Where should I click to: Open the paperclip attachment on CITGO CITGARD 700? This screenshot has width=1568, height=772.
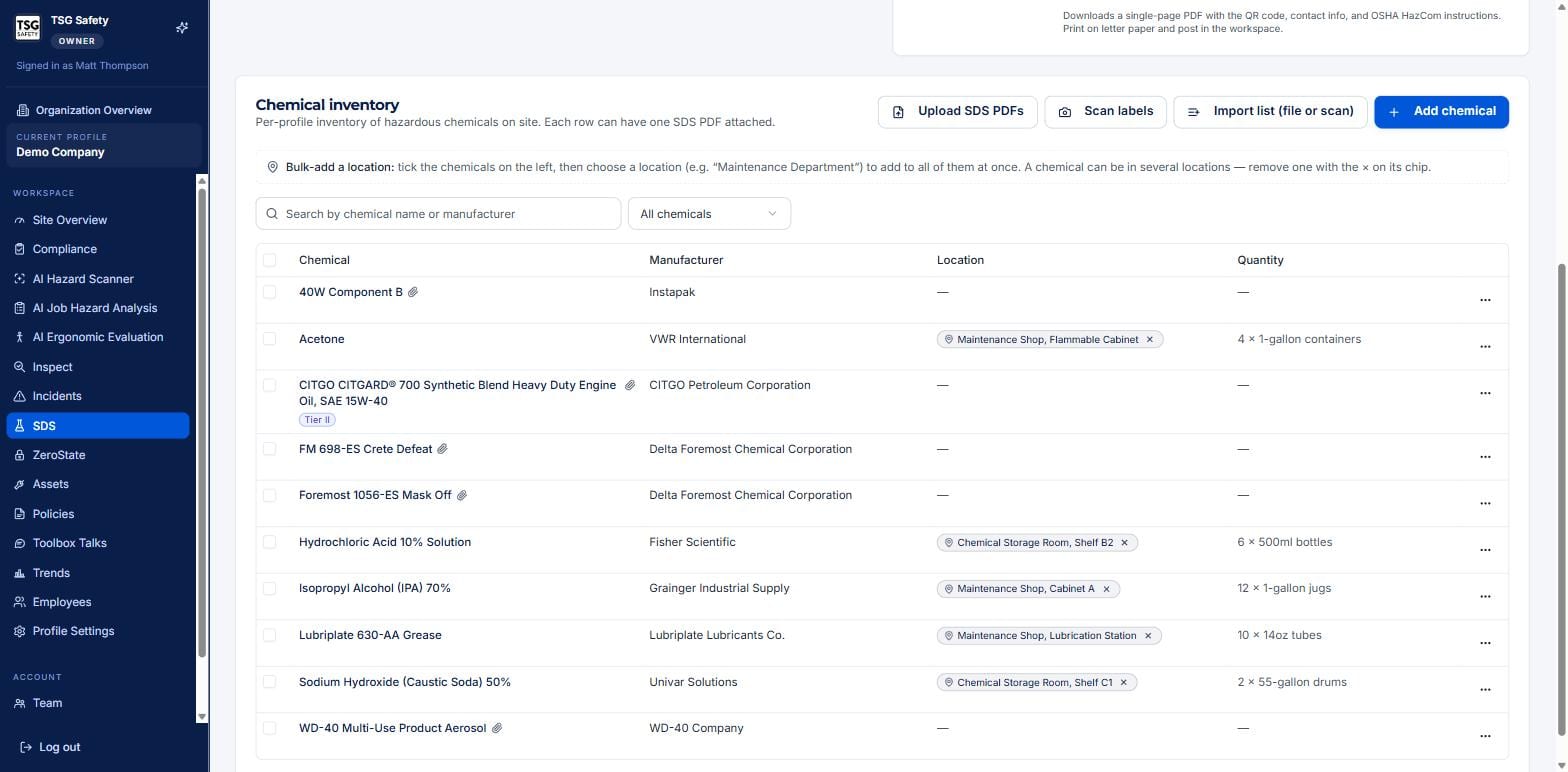tap(630, 385)
